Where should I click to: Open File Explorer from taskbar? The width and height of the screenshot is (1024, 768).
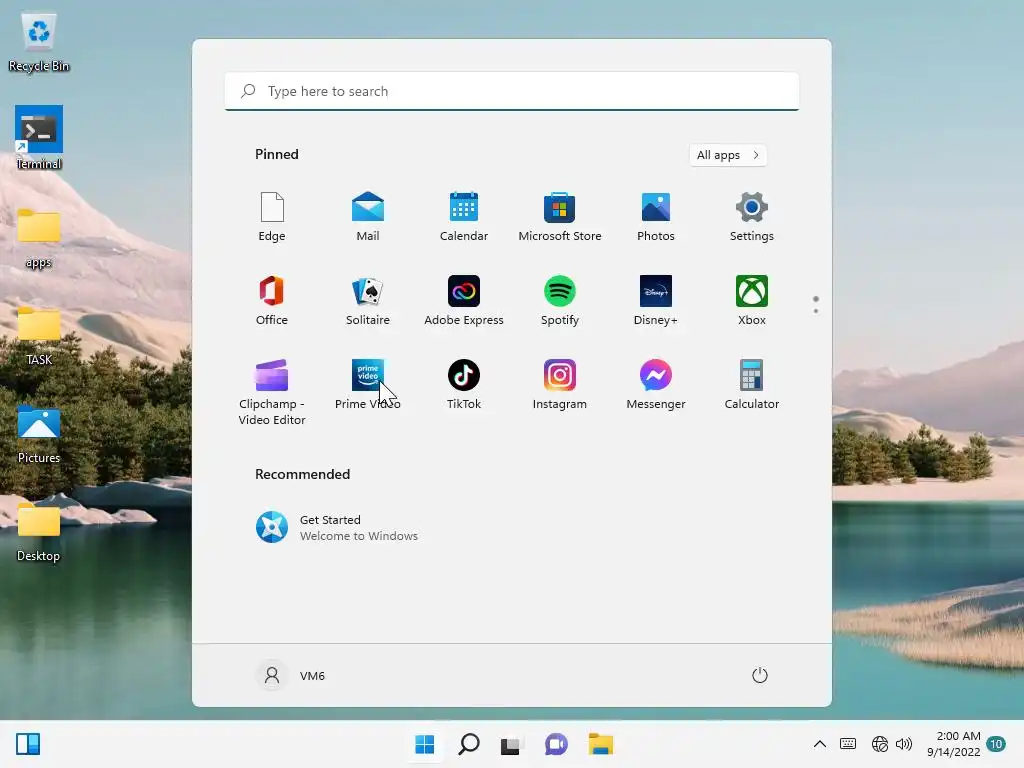point(600,744)
